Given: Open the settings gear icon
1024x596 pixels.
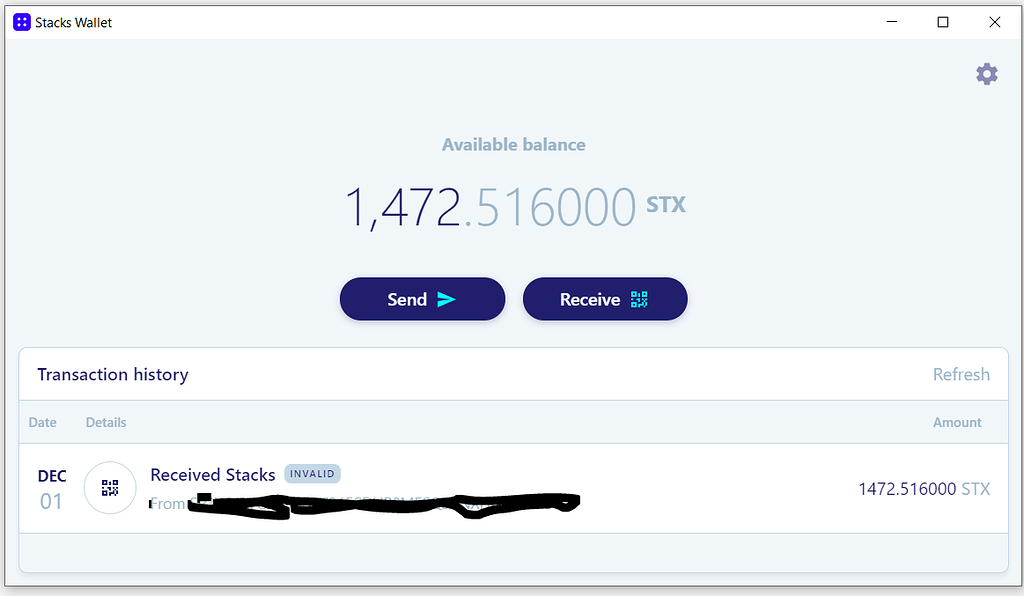Looking at the screenshot, I should pos(987,74).
